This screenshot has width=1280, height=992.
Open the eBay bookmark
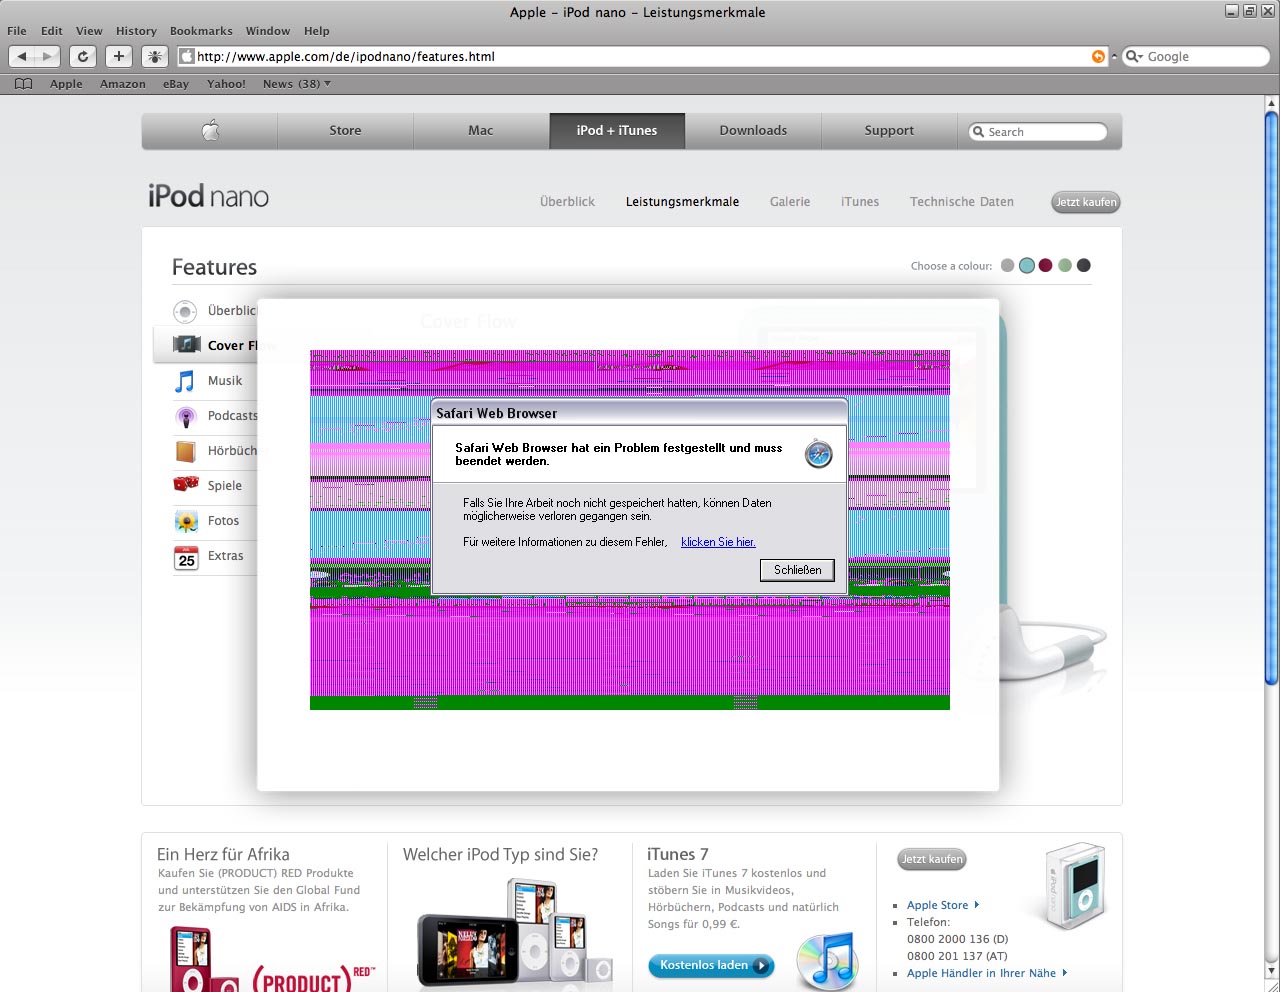[176, 84]
